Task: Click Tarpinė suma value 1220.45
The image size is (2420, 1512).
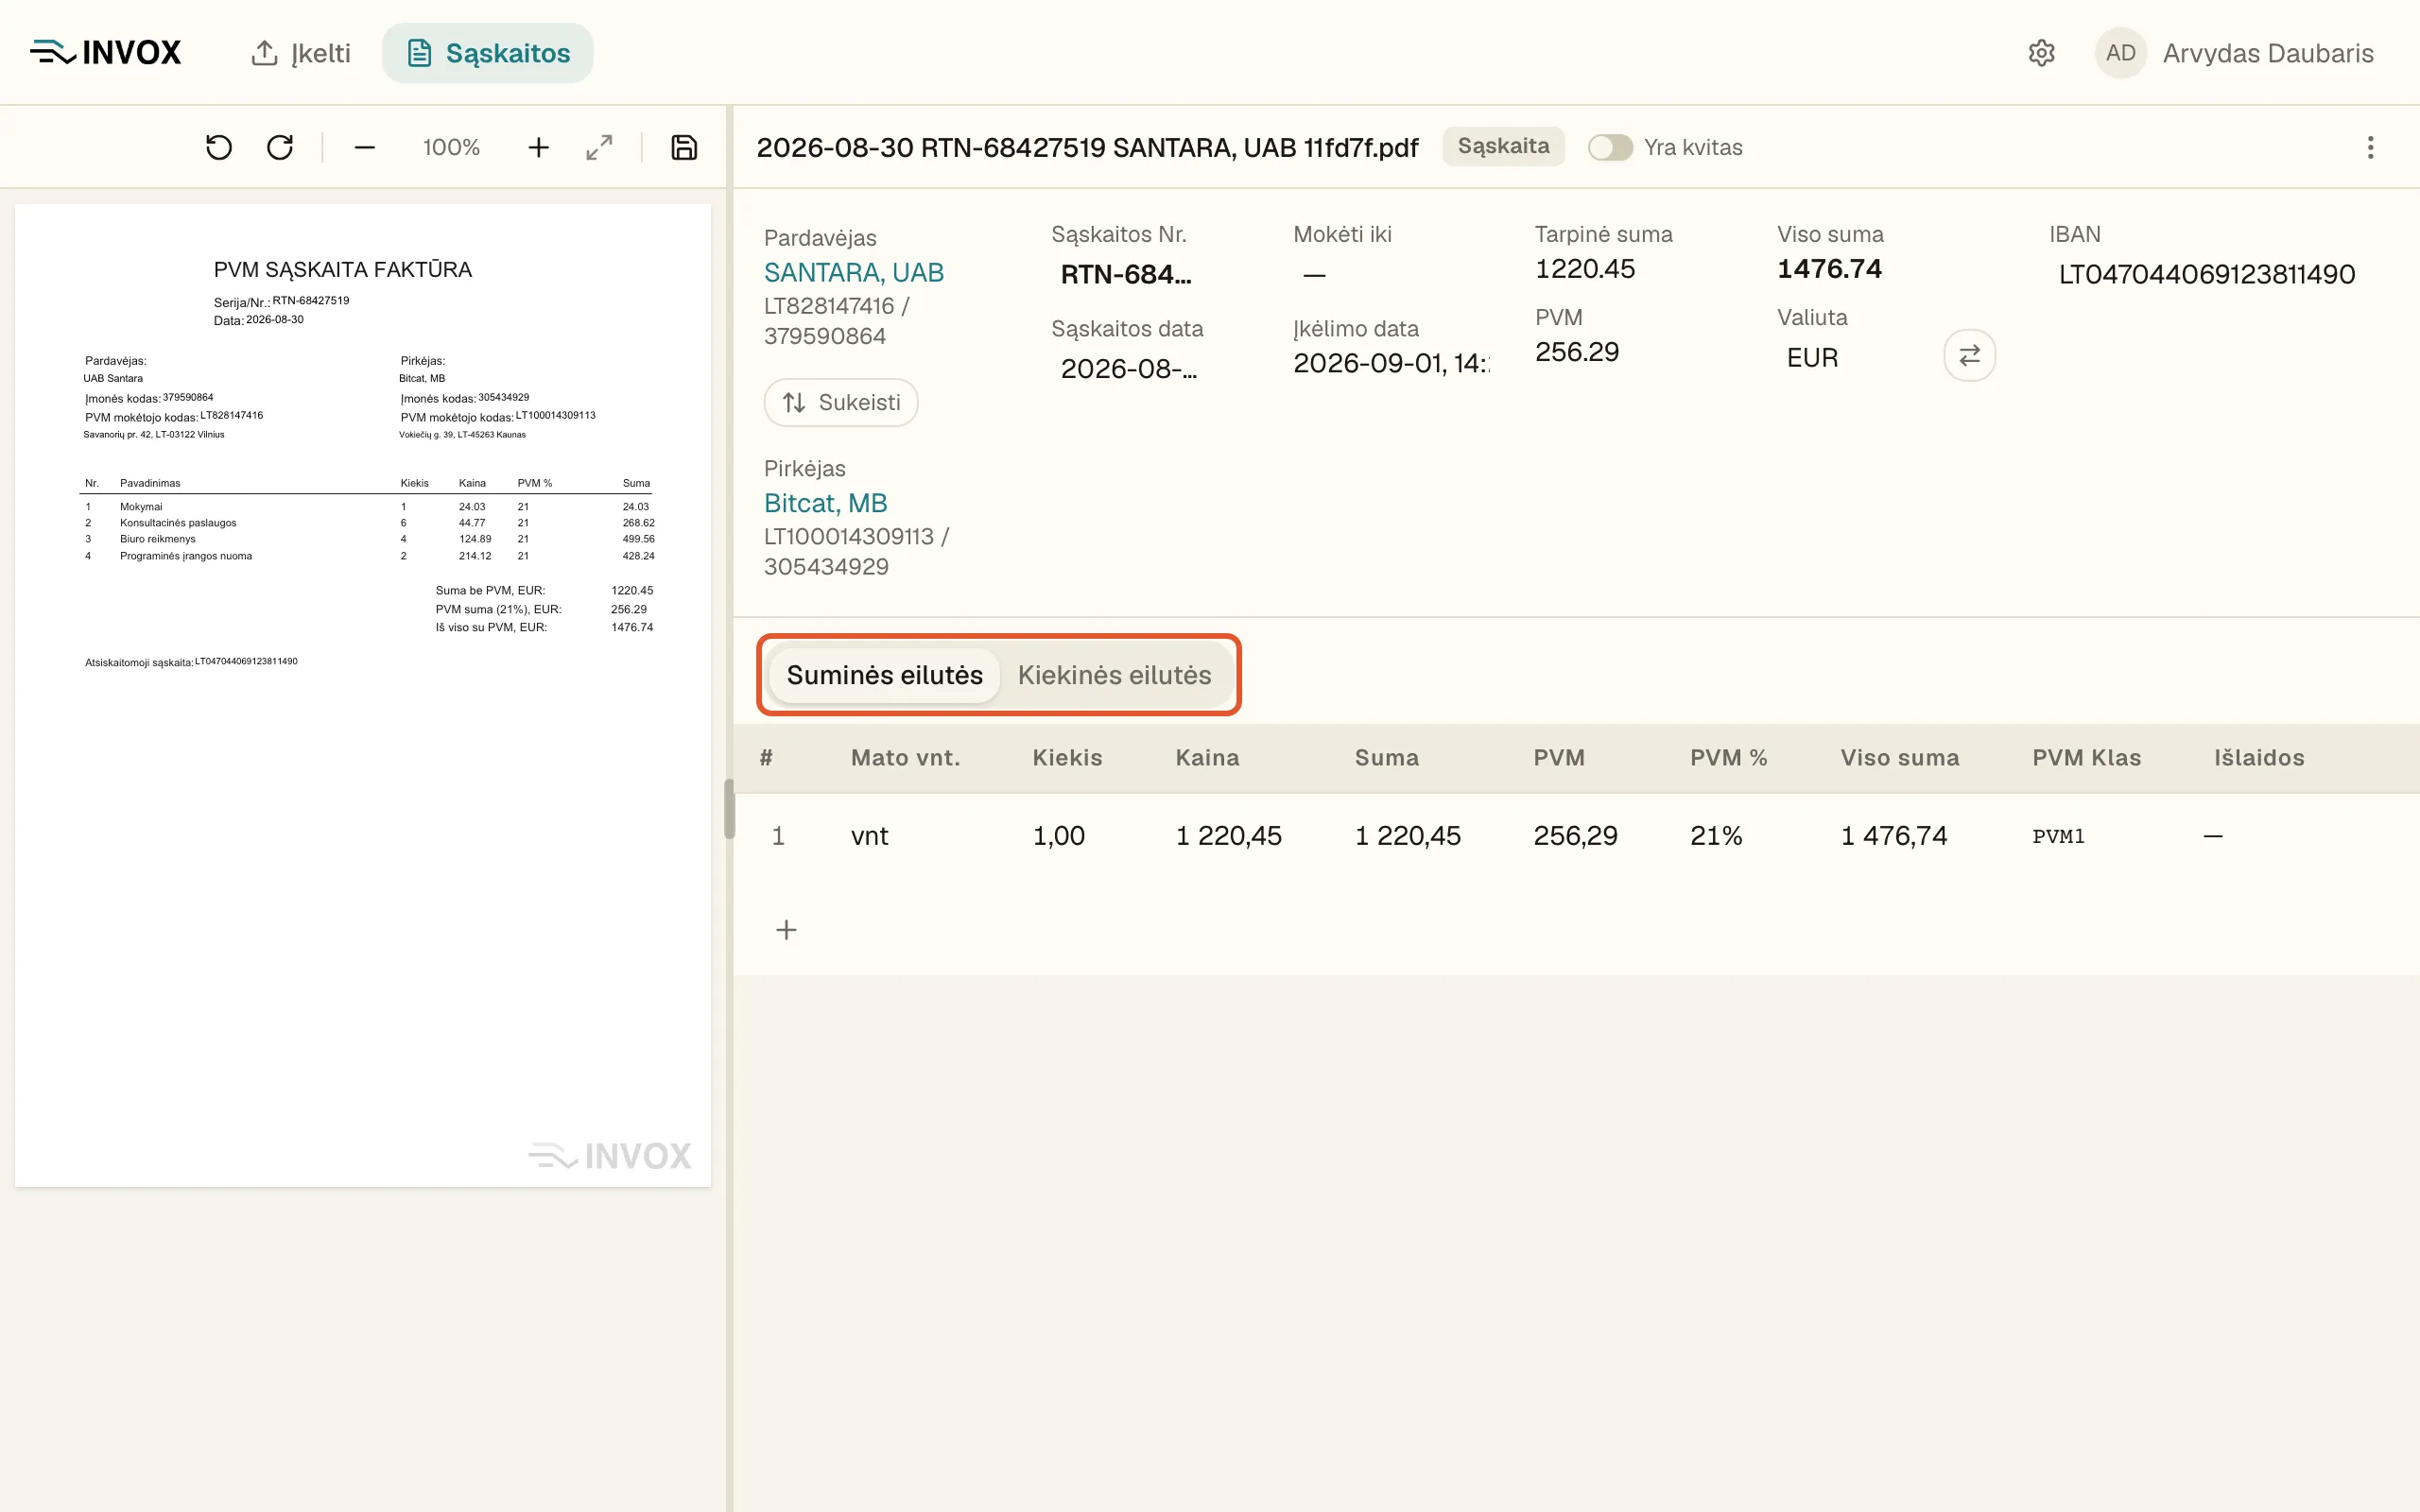Action: coord(1585,269)
